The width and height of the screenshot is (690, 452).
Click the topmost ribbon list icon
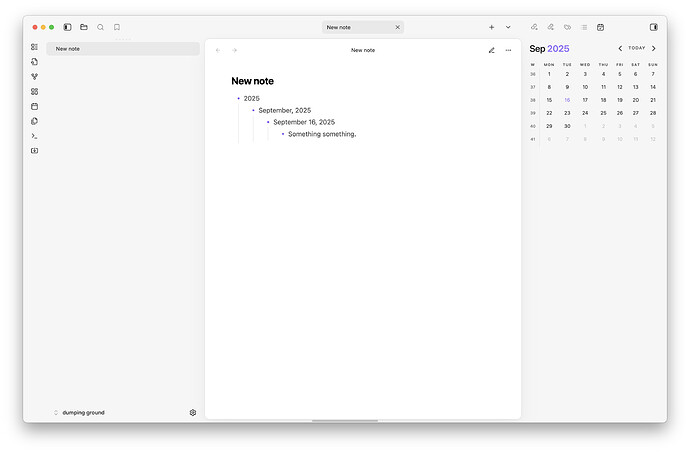coord(34,47)
